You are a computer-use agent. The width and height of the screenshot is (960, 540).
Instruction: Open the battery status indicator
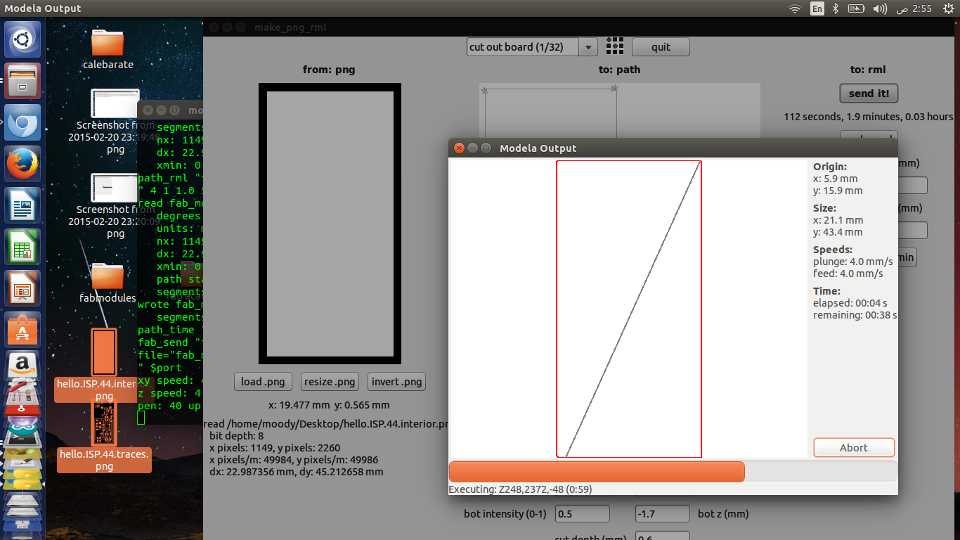click(x=856, y=9)
